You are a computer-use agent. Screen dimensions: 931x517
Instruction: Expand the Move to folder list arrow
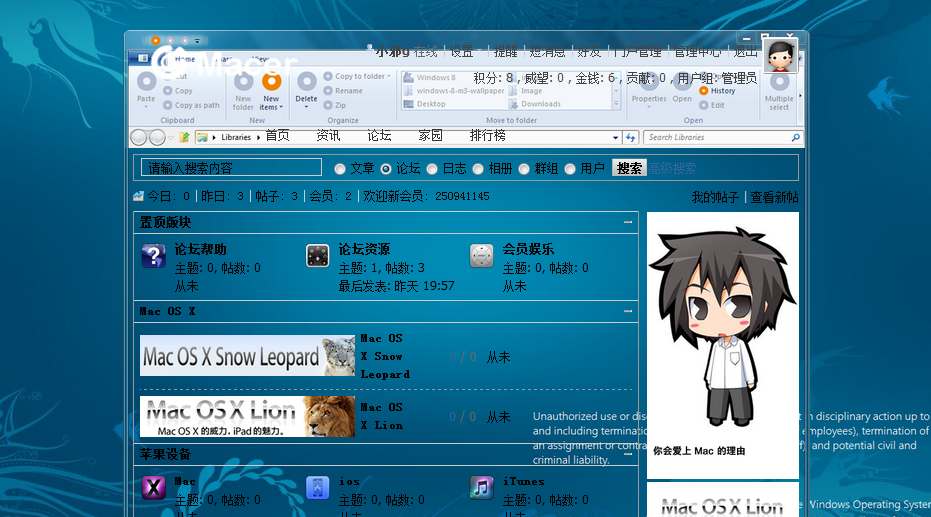[616, 104]
